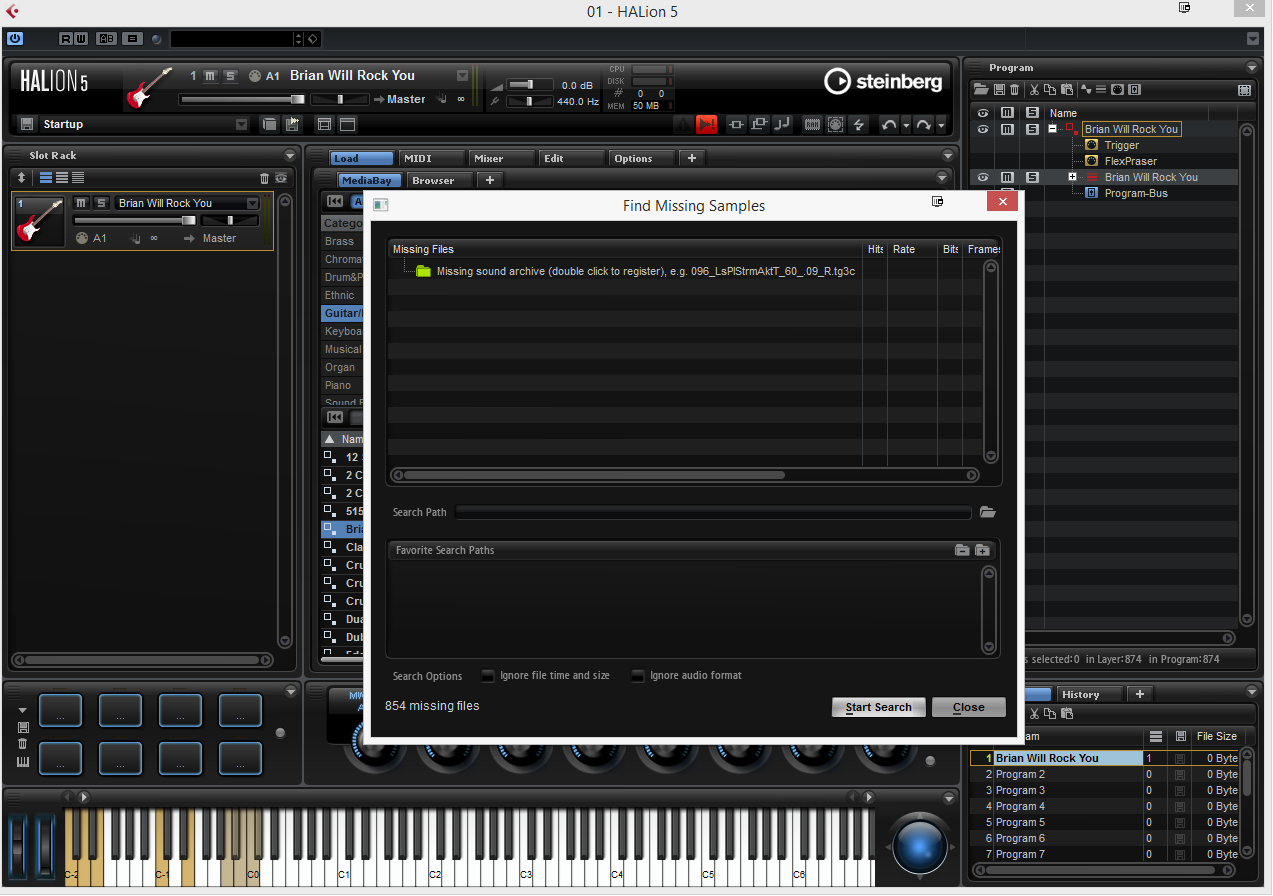Screen dimensions: 1273x896
Task: Switch to the Options tab
Action: [642, 158]
